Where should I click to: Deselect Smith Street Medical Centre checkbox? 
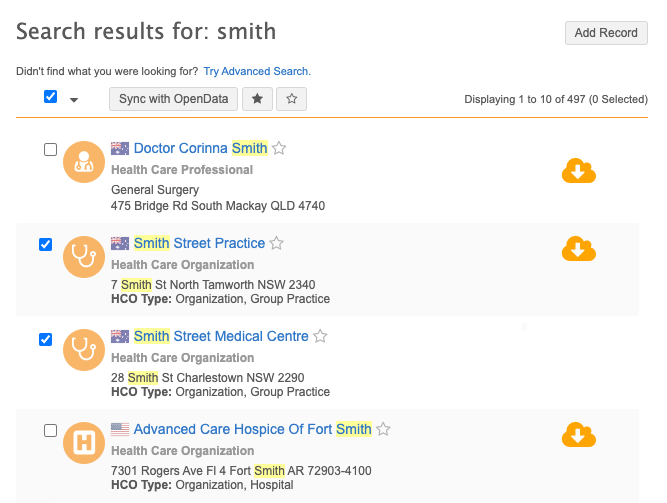pyautogui.click(x=45, y=339)
